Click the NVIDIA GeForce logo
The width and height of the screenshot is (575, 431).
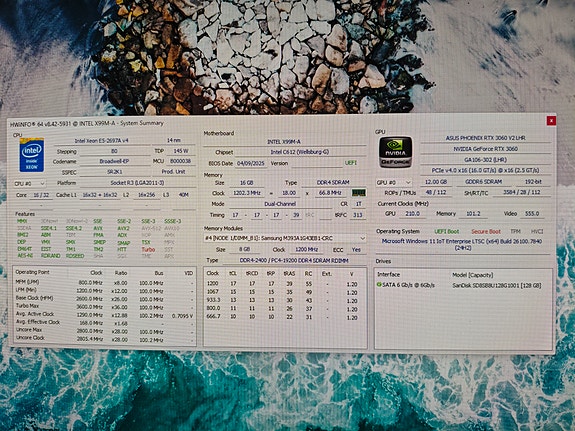point(396,151)
